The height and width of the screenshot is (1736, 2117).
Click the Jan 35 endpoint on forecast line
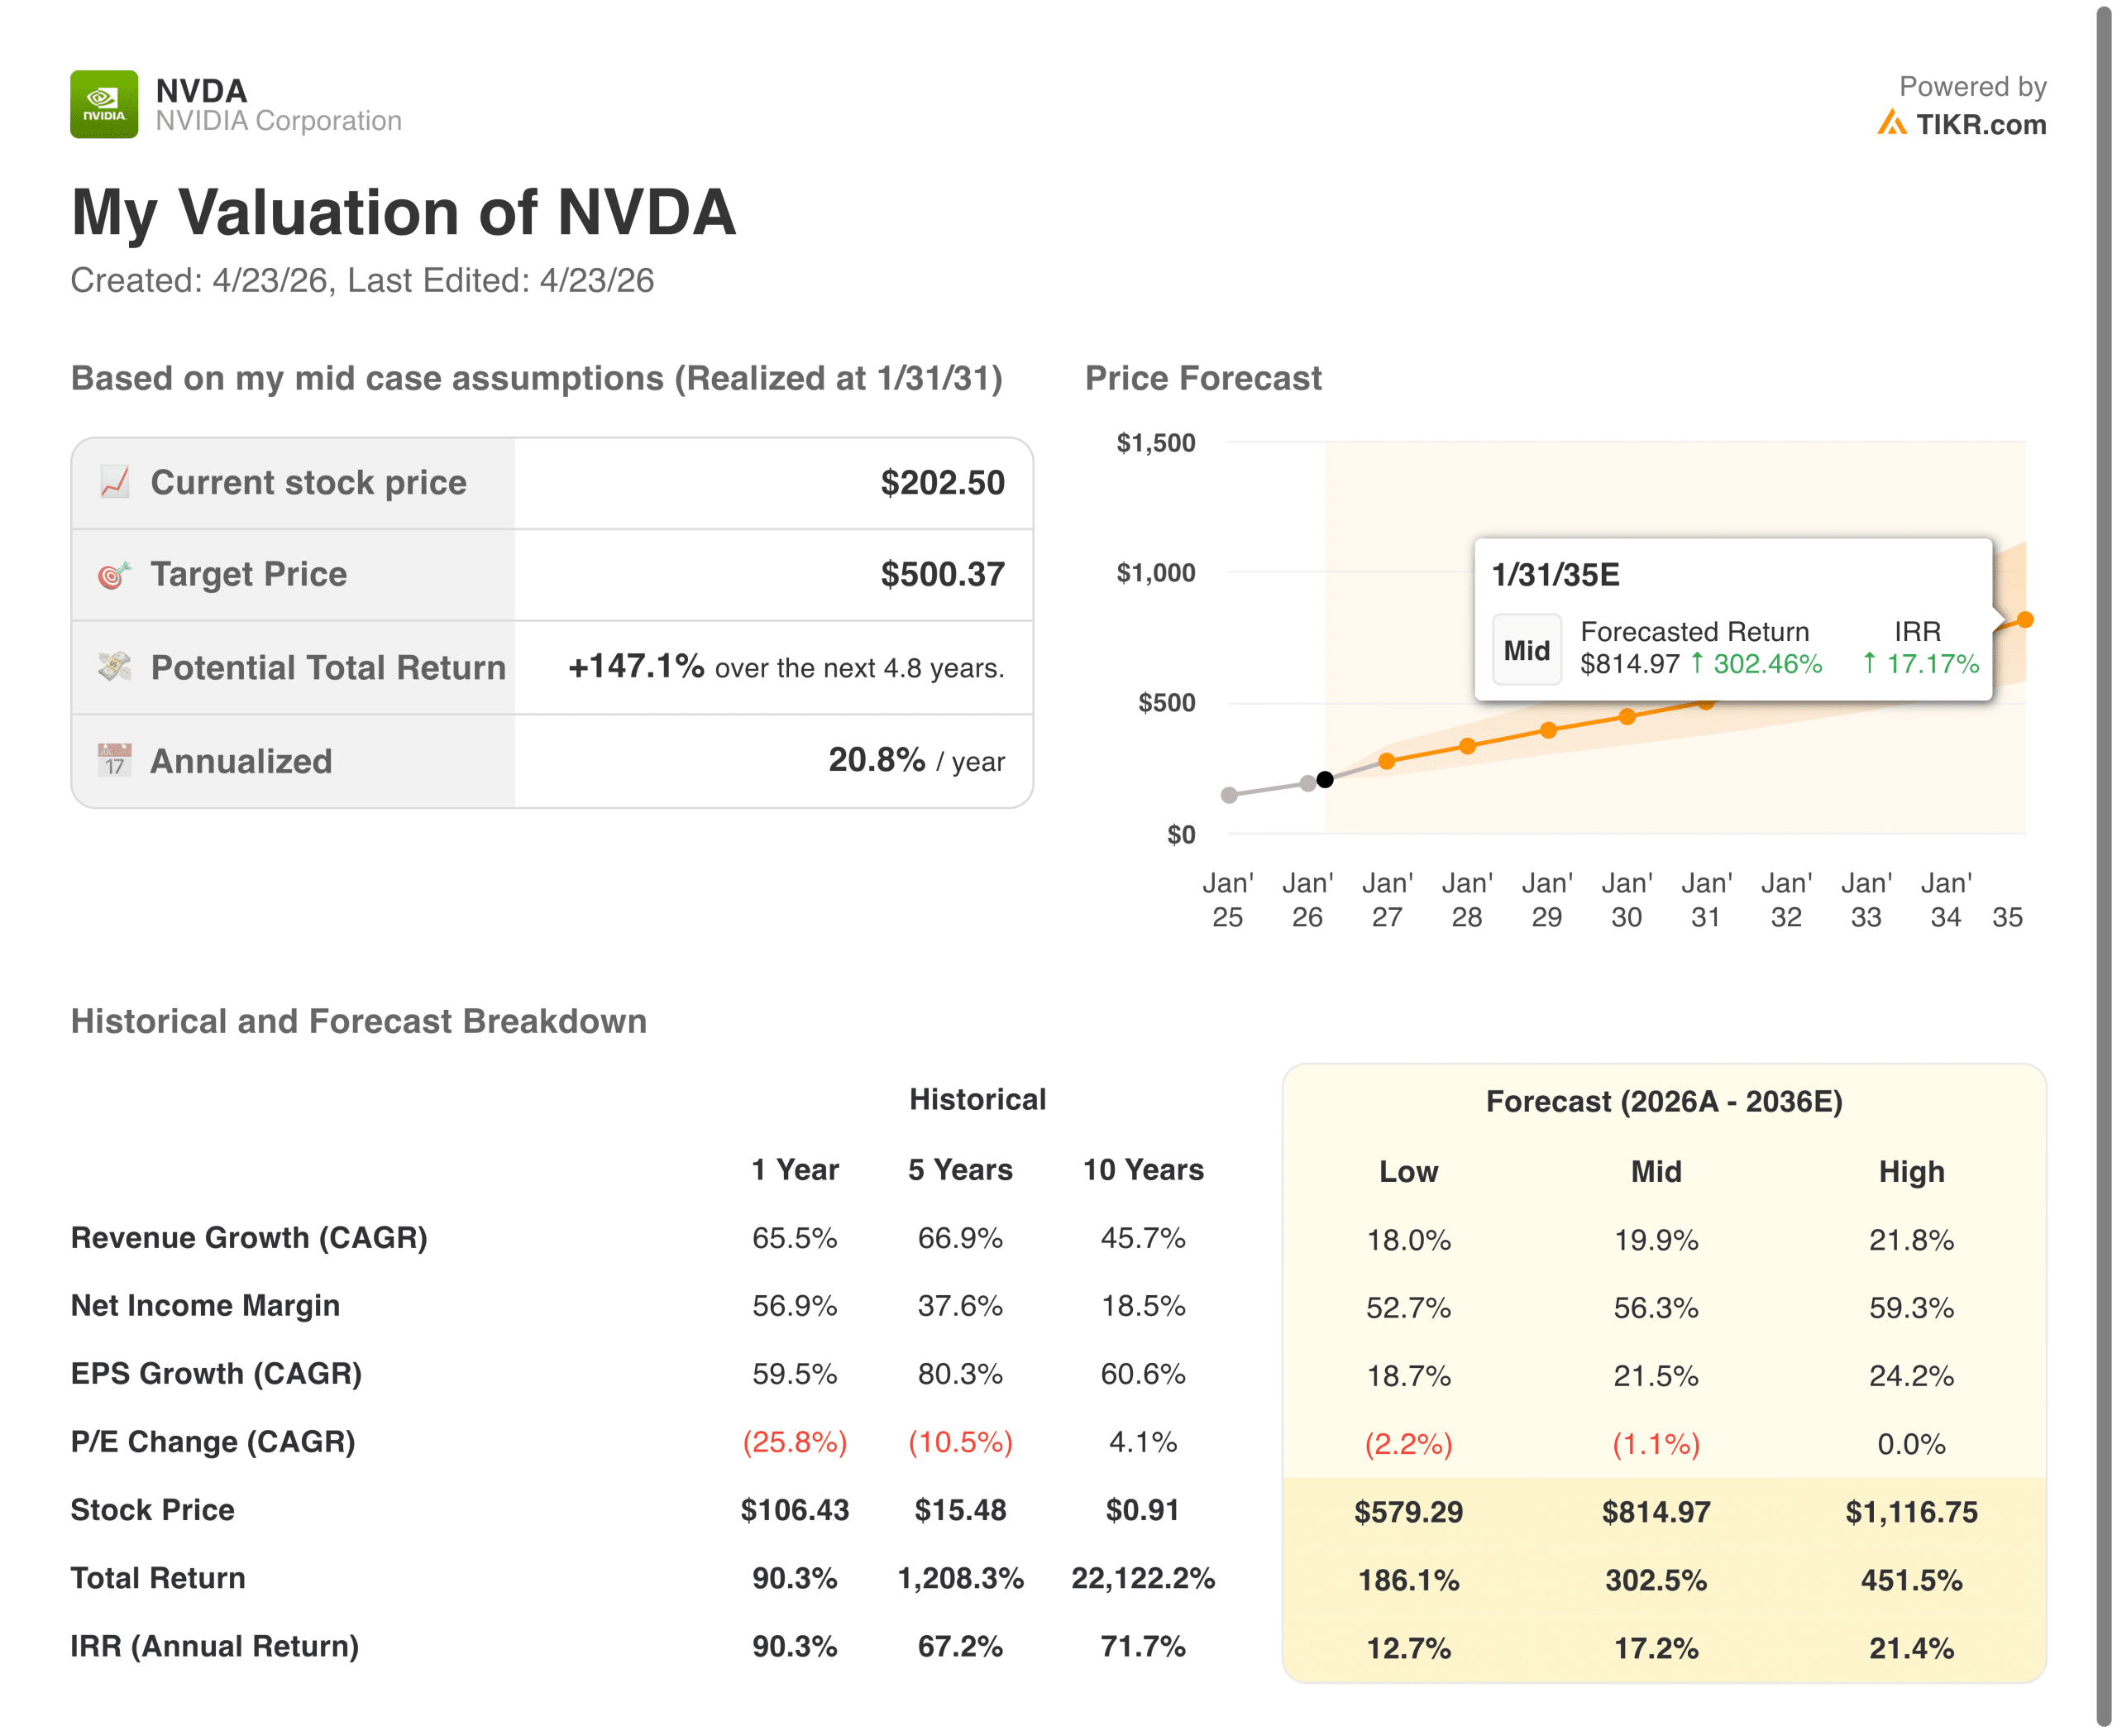[2025, 620]
